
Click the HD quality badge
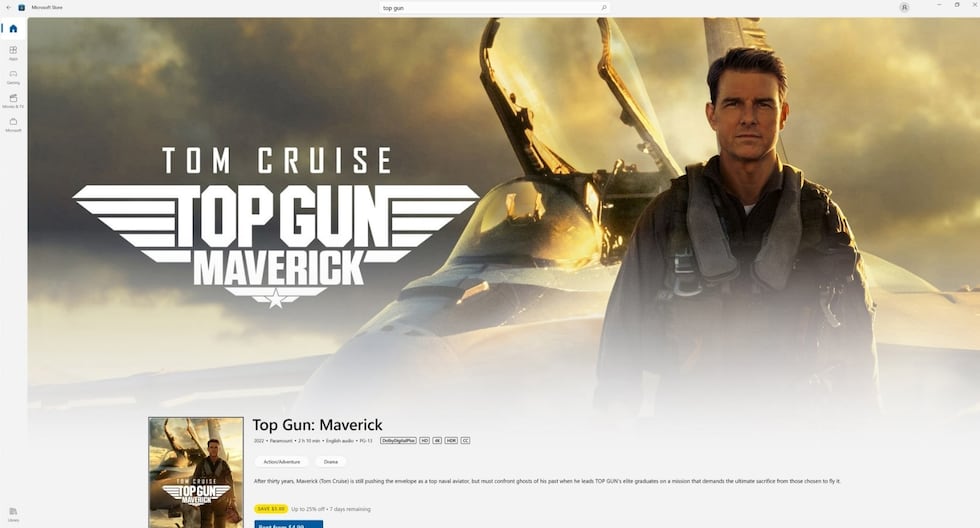point(424,441)
